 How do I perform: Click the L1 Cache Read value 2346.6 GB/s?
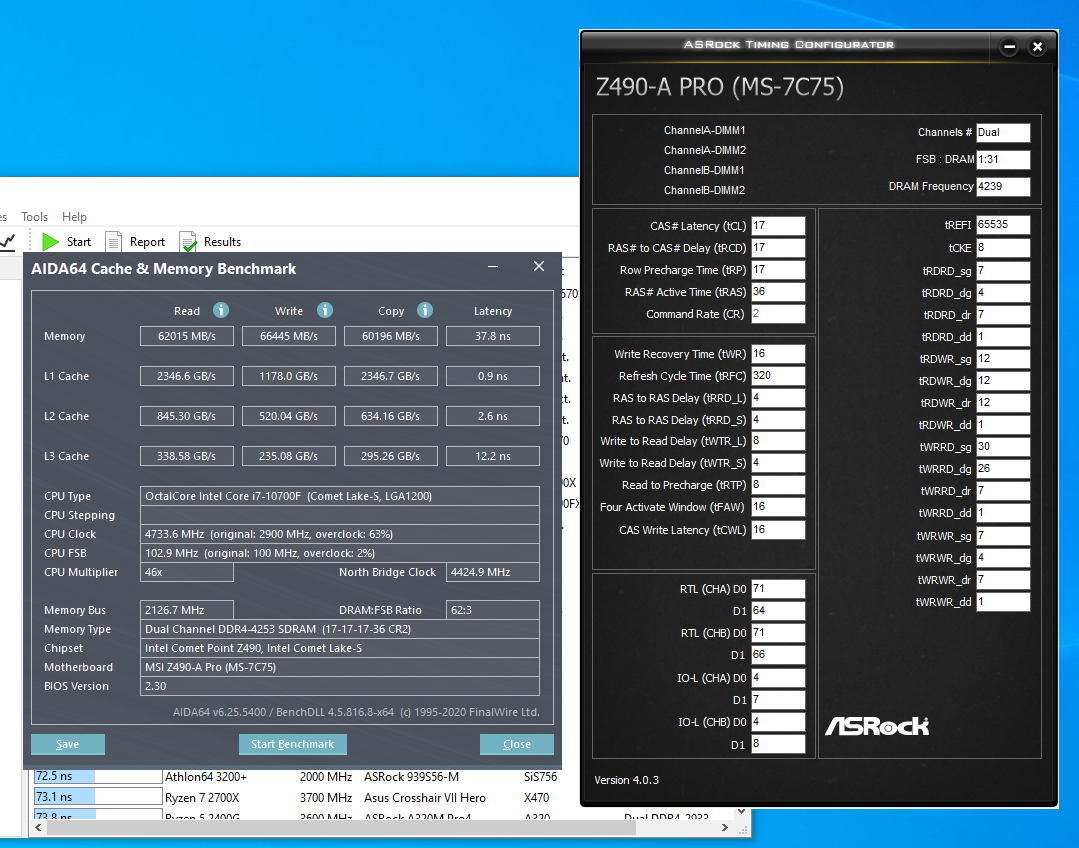186,376
